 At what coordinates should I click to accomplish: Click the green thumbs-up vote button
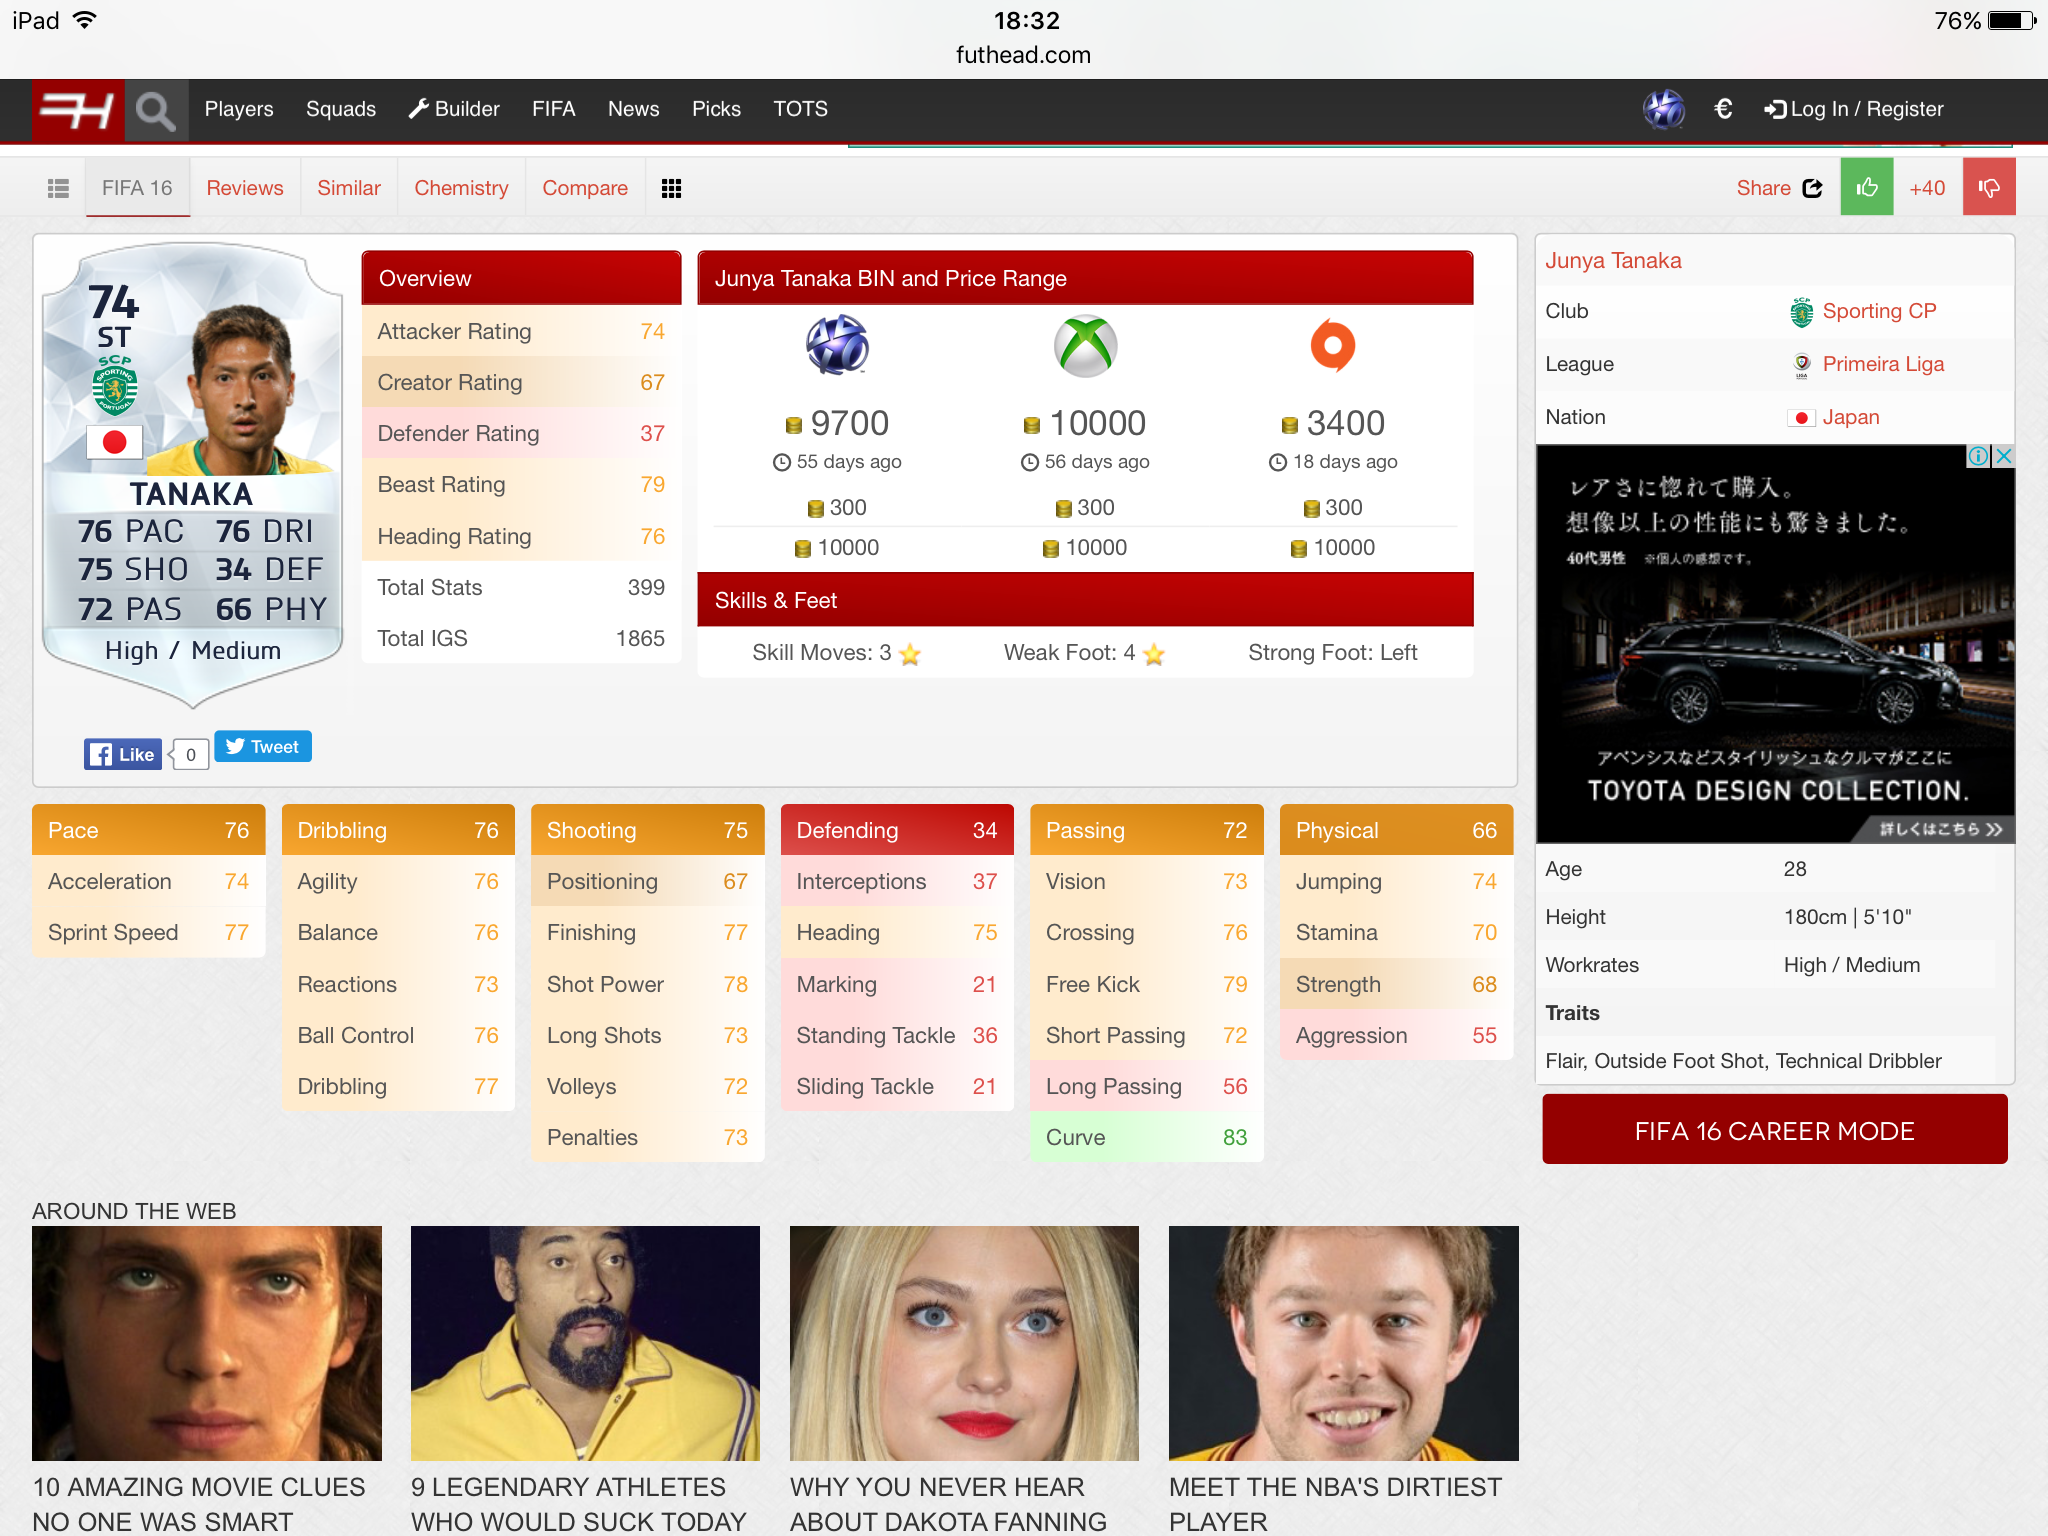tap(1867, 187)
